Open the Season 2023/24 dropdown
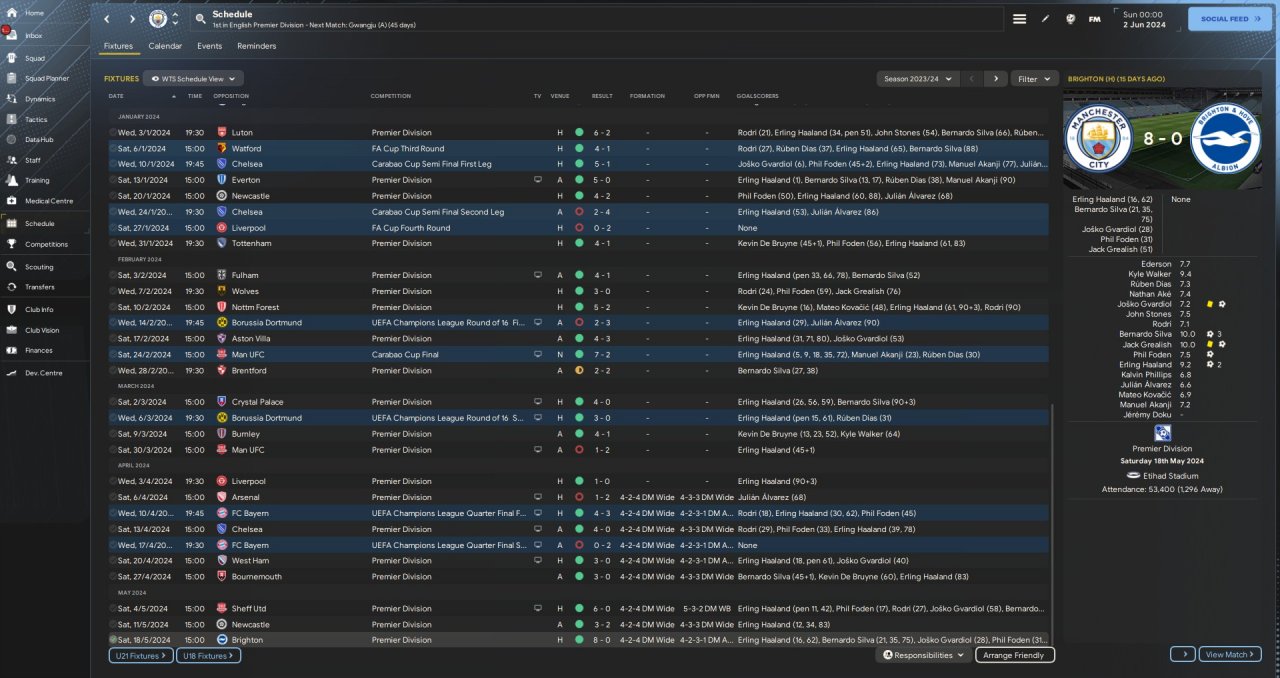The width and height of the screenshot is (1280, 678). point(917,78)
